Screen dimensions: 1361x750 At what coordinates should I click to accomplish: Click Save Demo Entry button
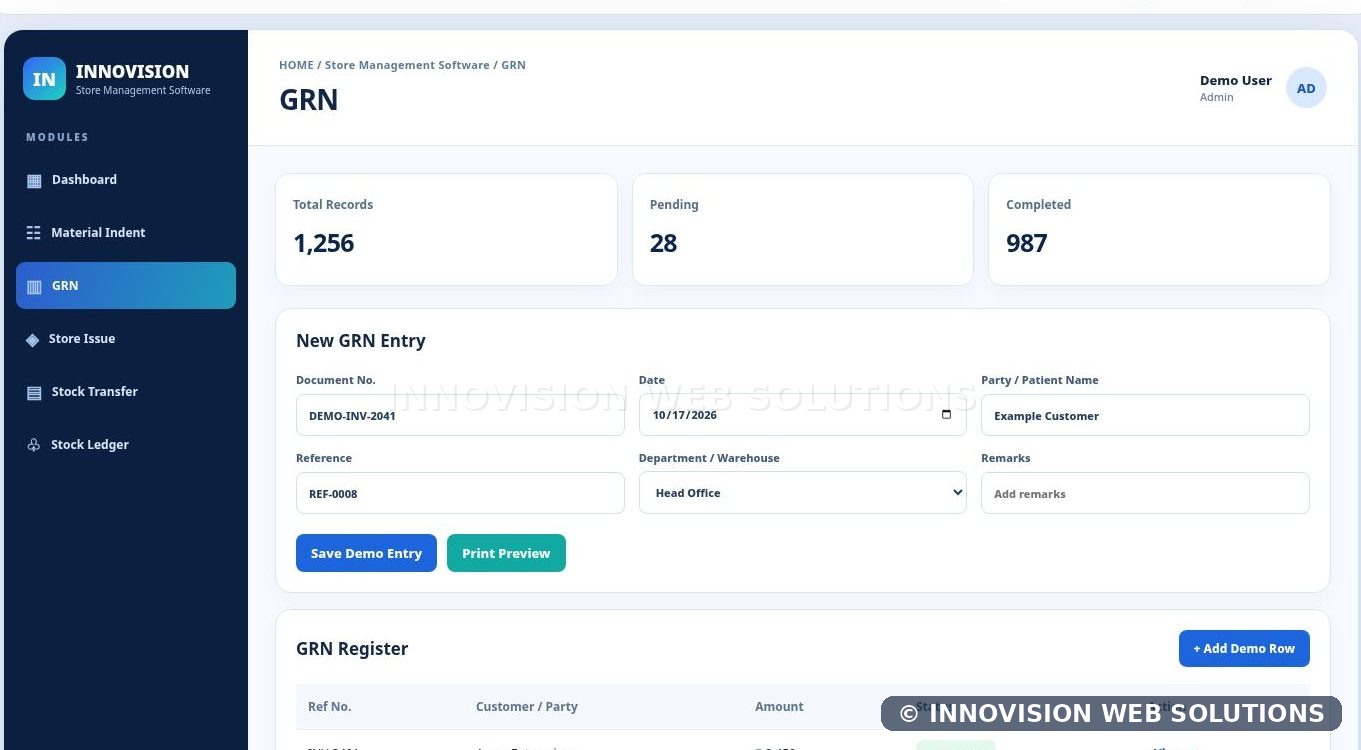pos(366,553)
